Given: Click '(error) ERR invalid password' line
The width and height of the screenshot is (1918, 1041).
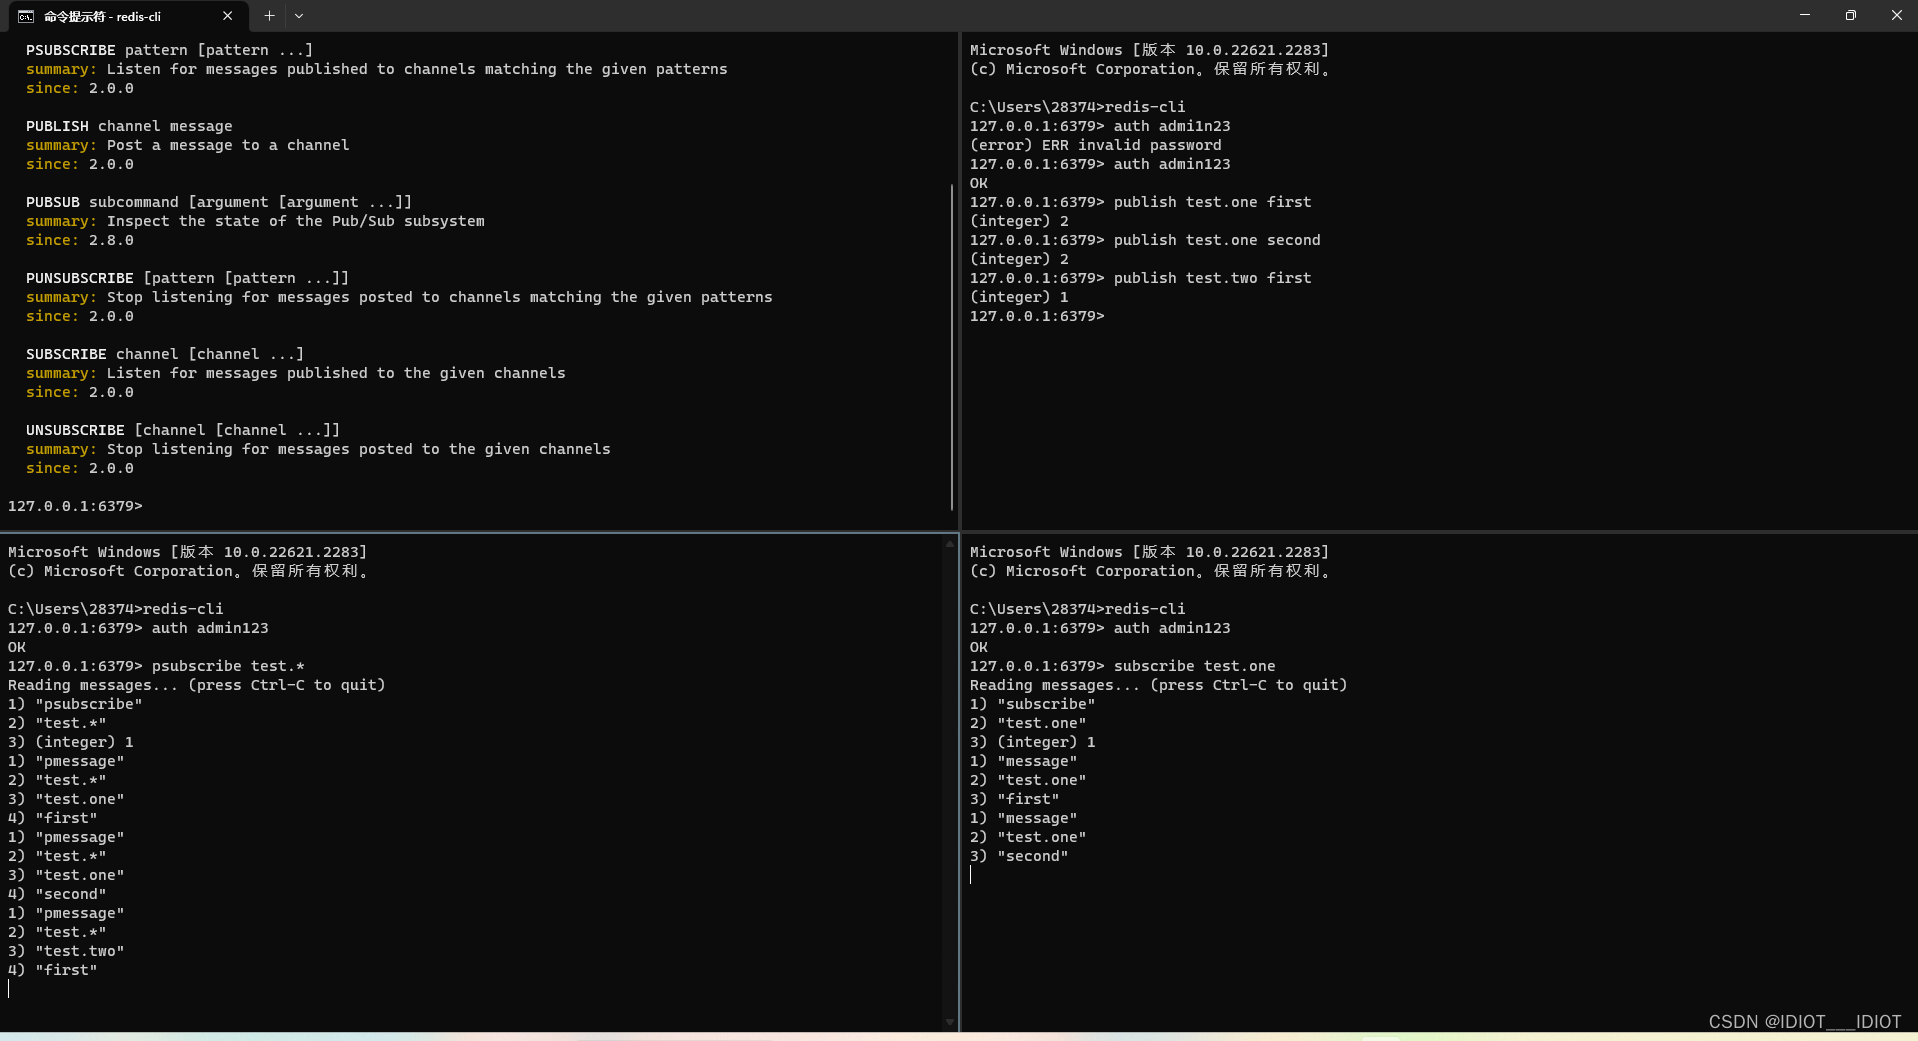Looking at the screenshot, I should click(x=1096, y=145).
